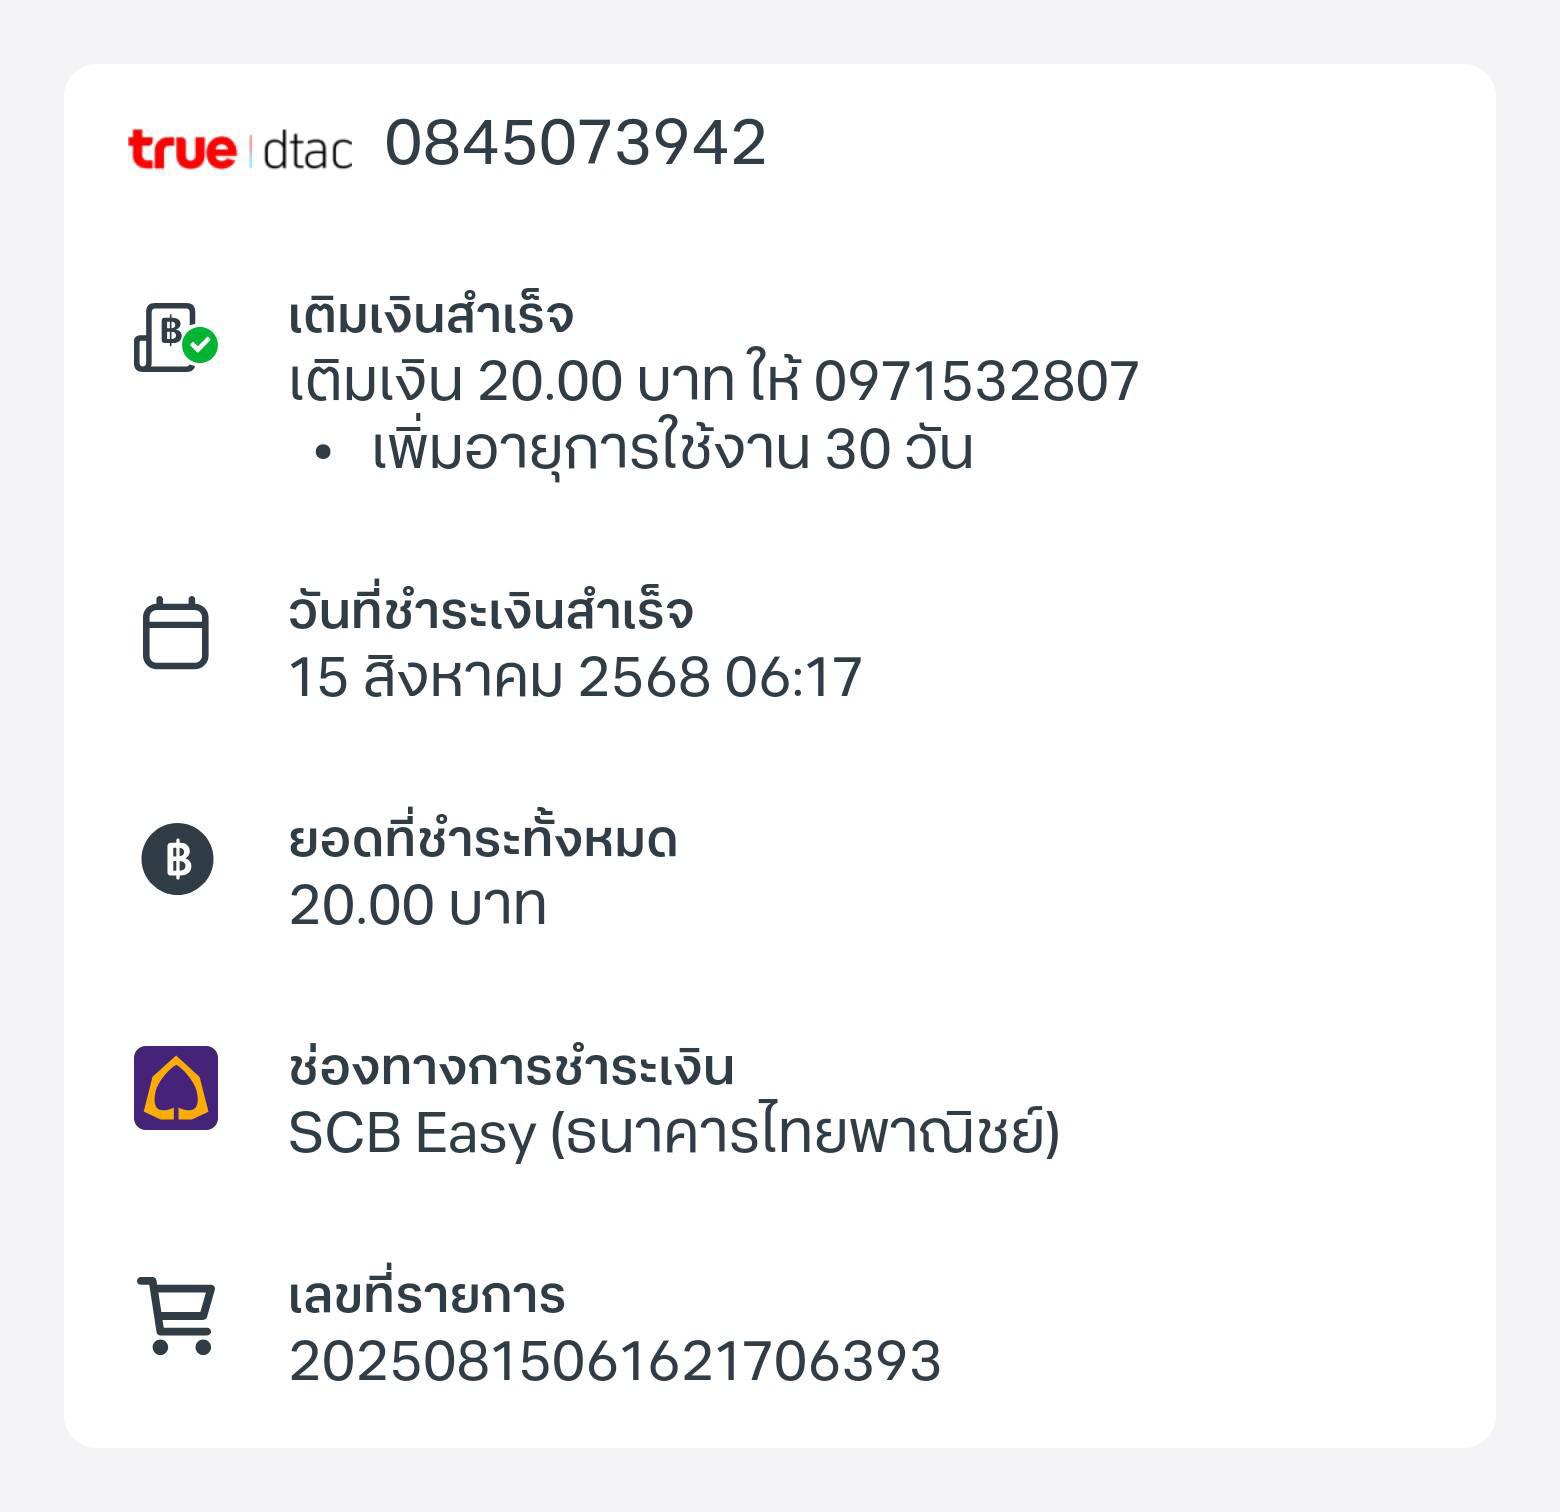Click SCB Easy (ธนาคารไทยพาณิชย์) text
Screen dimensions: 1560x1512
tap(674, 1133)
